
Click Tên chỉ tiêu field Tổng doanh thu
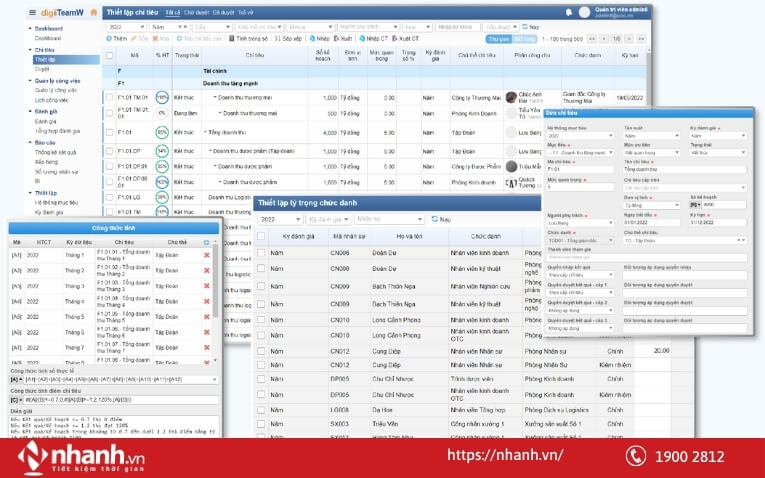685,170
